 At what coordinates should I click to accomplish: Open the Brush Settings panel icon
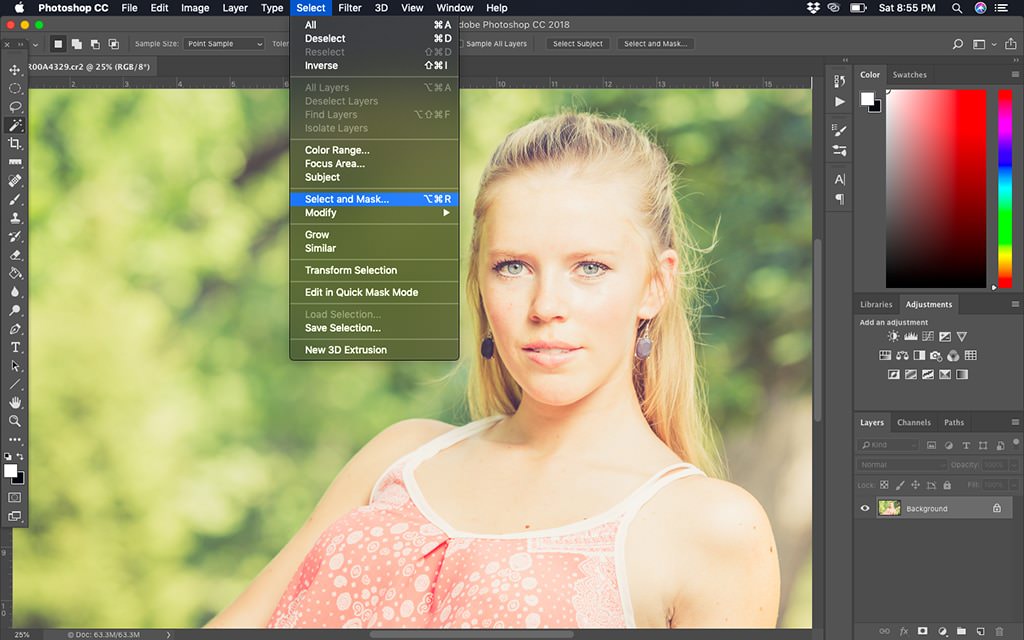[x=840, y=130]
